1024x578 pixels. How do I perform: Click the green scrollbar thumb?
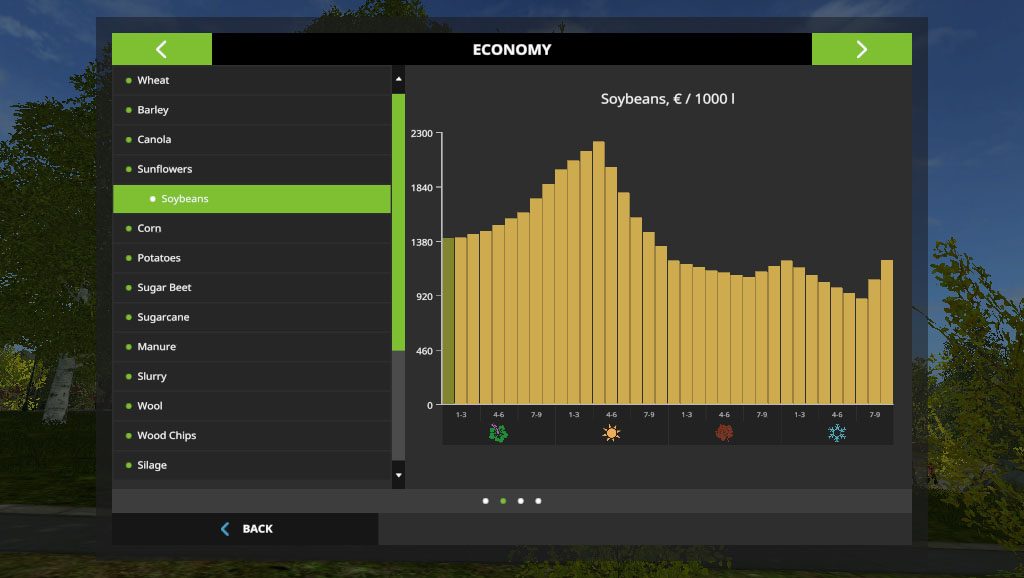[398, 220]
